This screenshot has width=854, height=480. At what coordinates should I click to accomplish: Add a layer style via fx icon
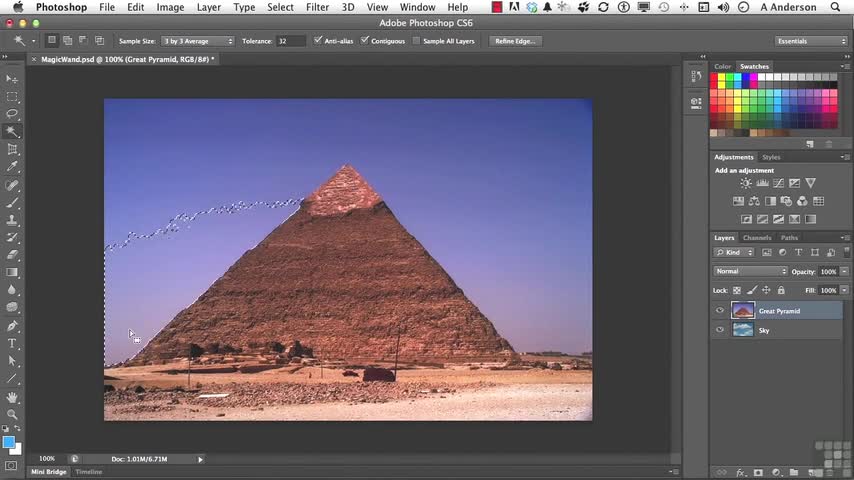click(x=740, y=472)
